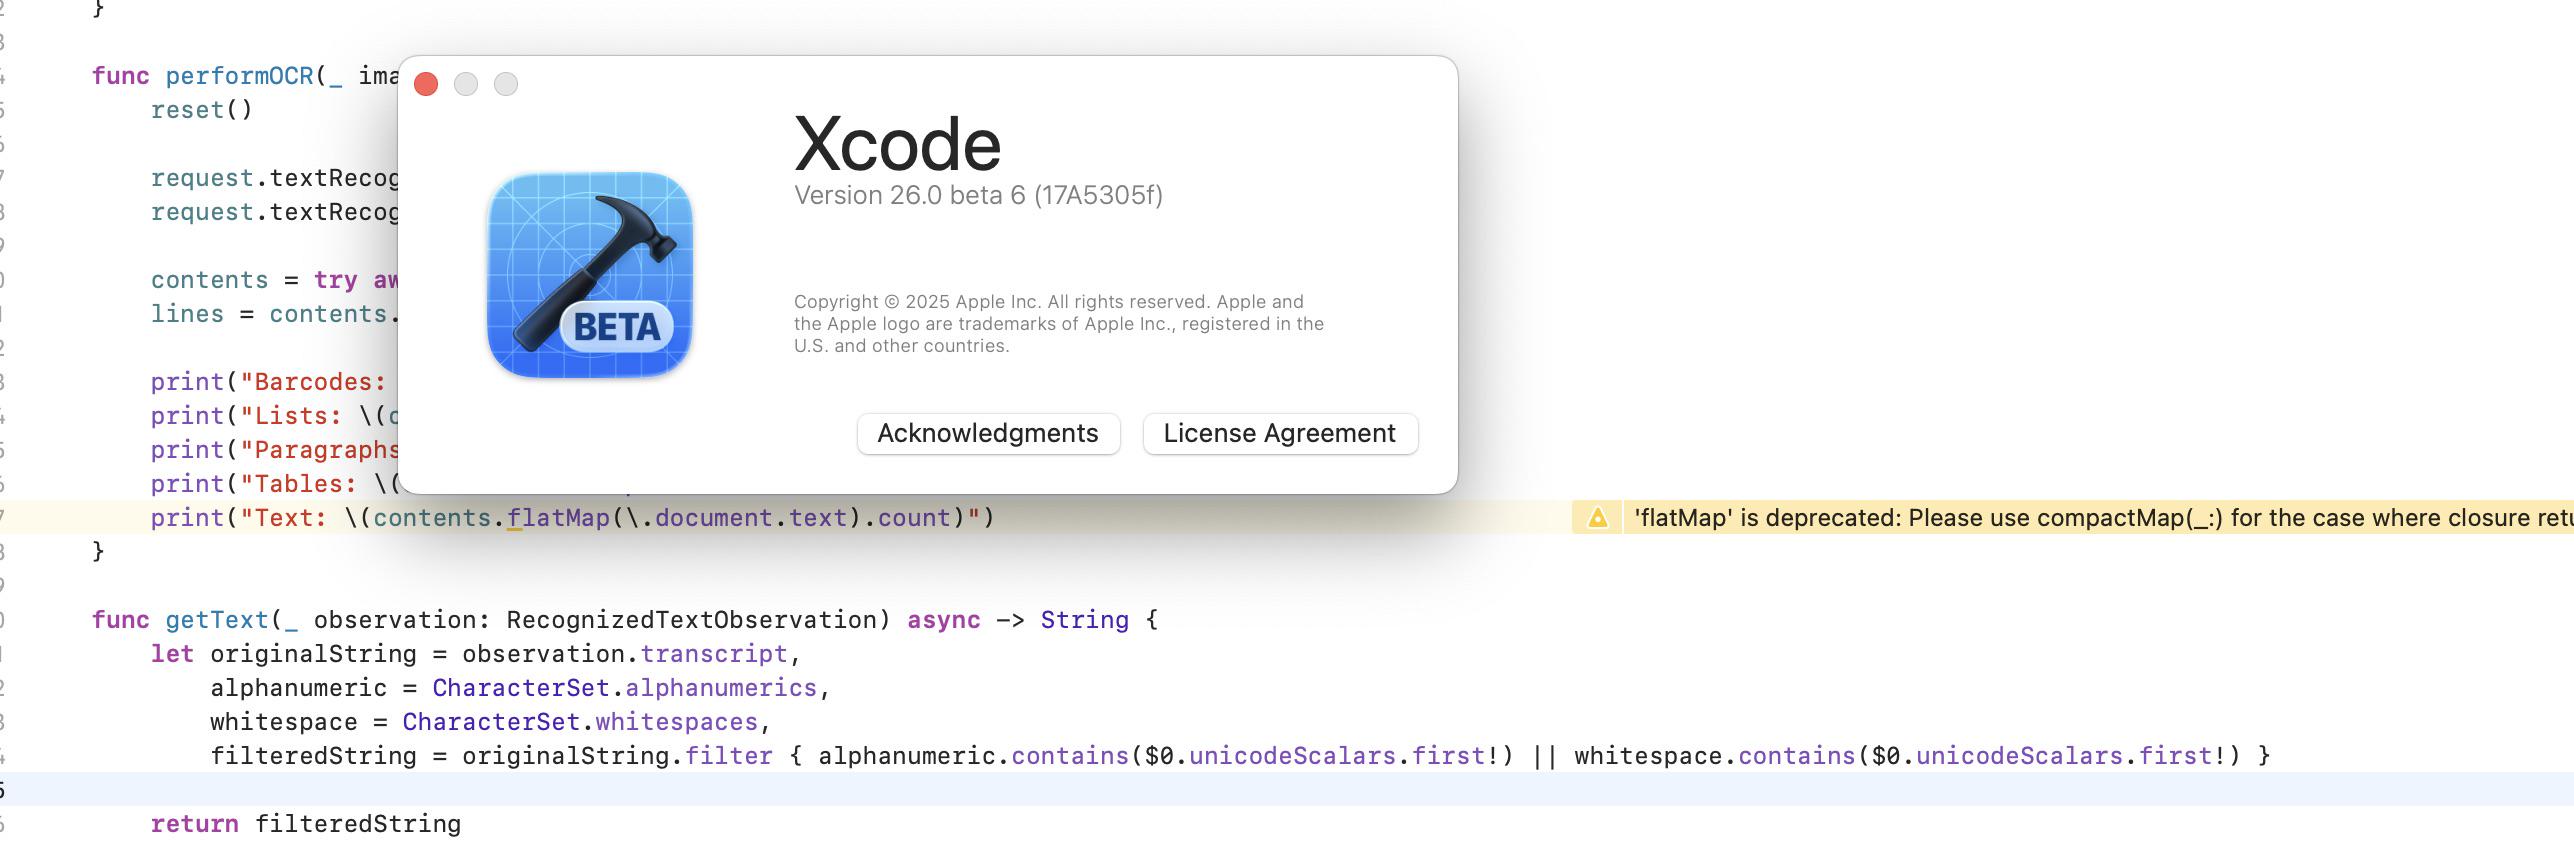Screen dimensions: 2574x846
Task: Click document key path in flatMap call
Action: [714, 518]
